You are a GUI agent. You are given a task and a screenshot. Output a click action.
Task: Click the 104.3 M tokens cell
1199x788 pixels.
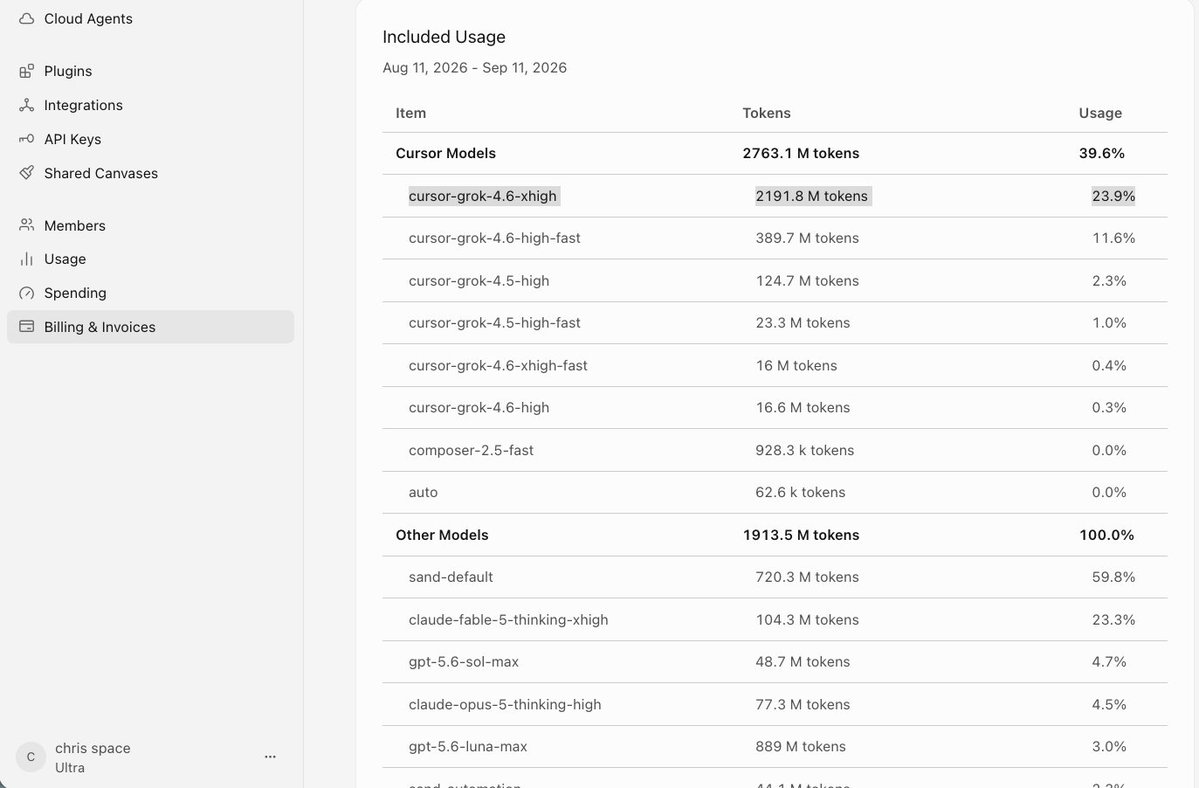pos(807,620)
